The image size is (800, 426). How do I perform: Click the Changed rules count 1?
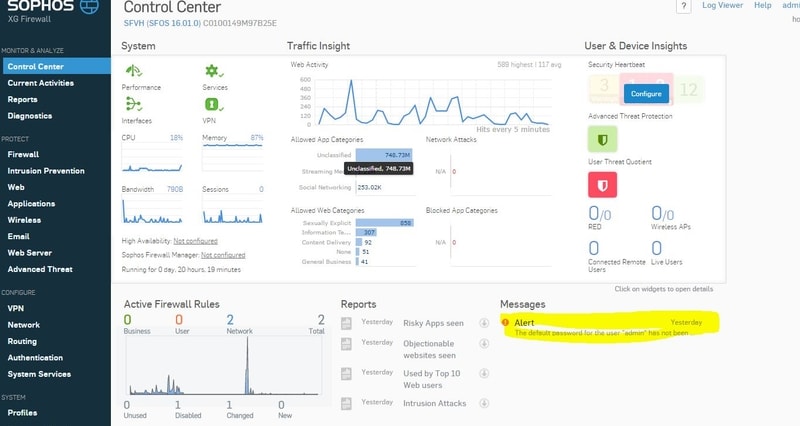[229, 405]
